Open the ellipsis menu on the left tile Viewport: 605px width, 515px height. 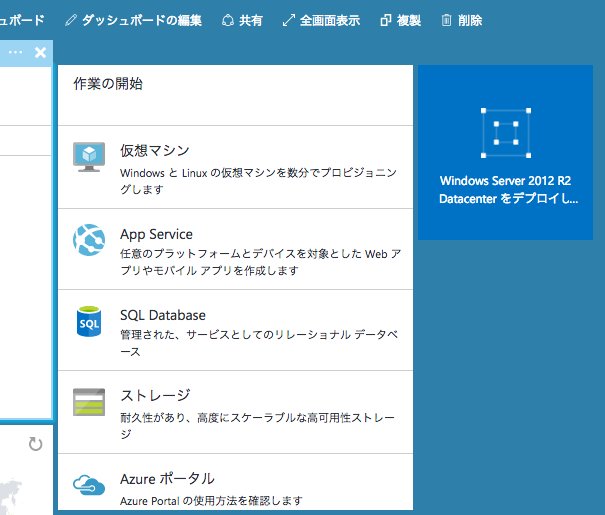coord(15,52)
